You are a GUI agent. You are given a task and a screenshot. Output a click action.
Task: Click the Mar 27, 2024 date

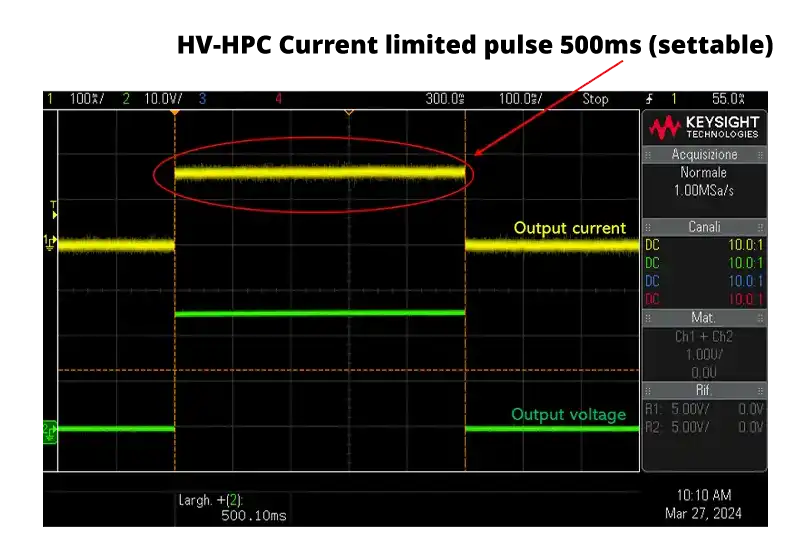coord(703,513)
